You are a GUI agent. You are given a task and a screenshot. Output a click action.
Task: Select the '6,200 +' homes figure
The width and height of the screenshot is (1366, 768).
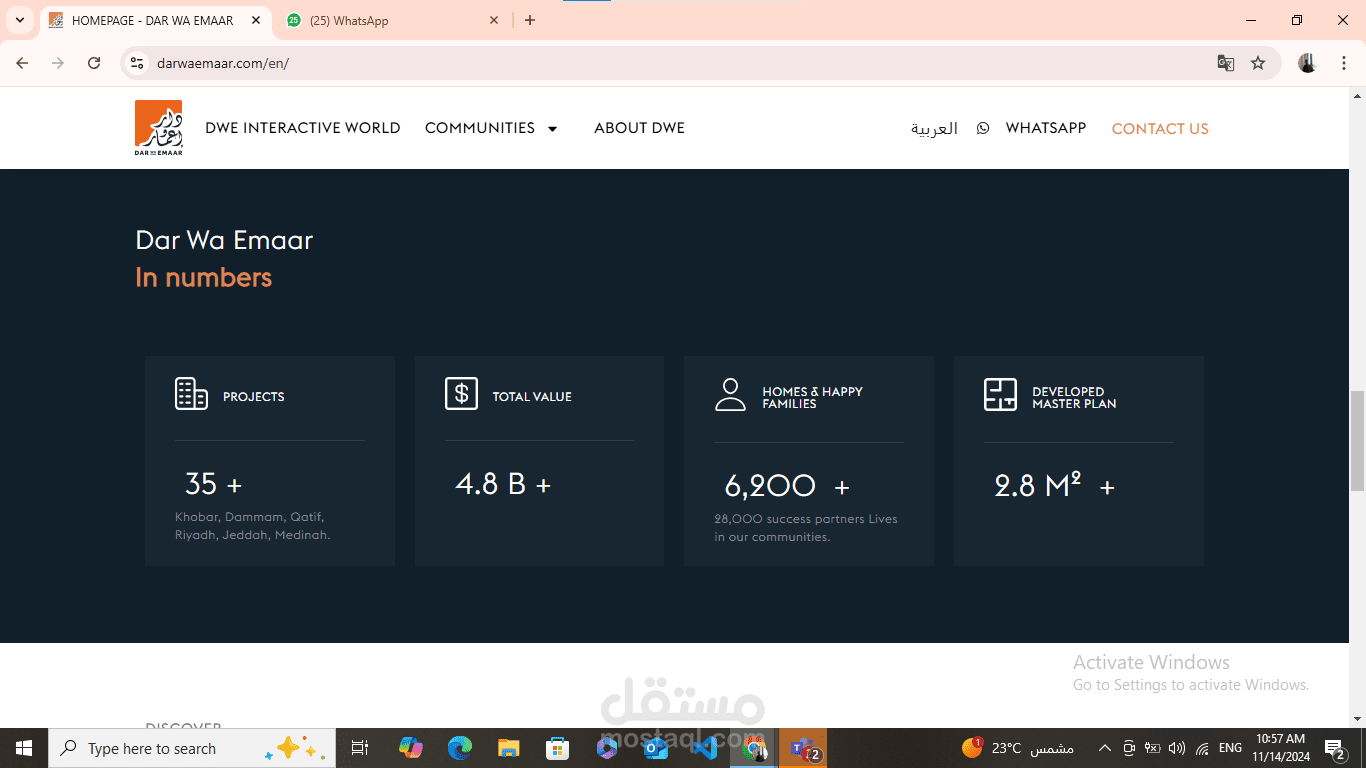click(787, 486)
